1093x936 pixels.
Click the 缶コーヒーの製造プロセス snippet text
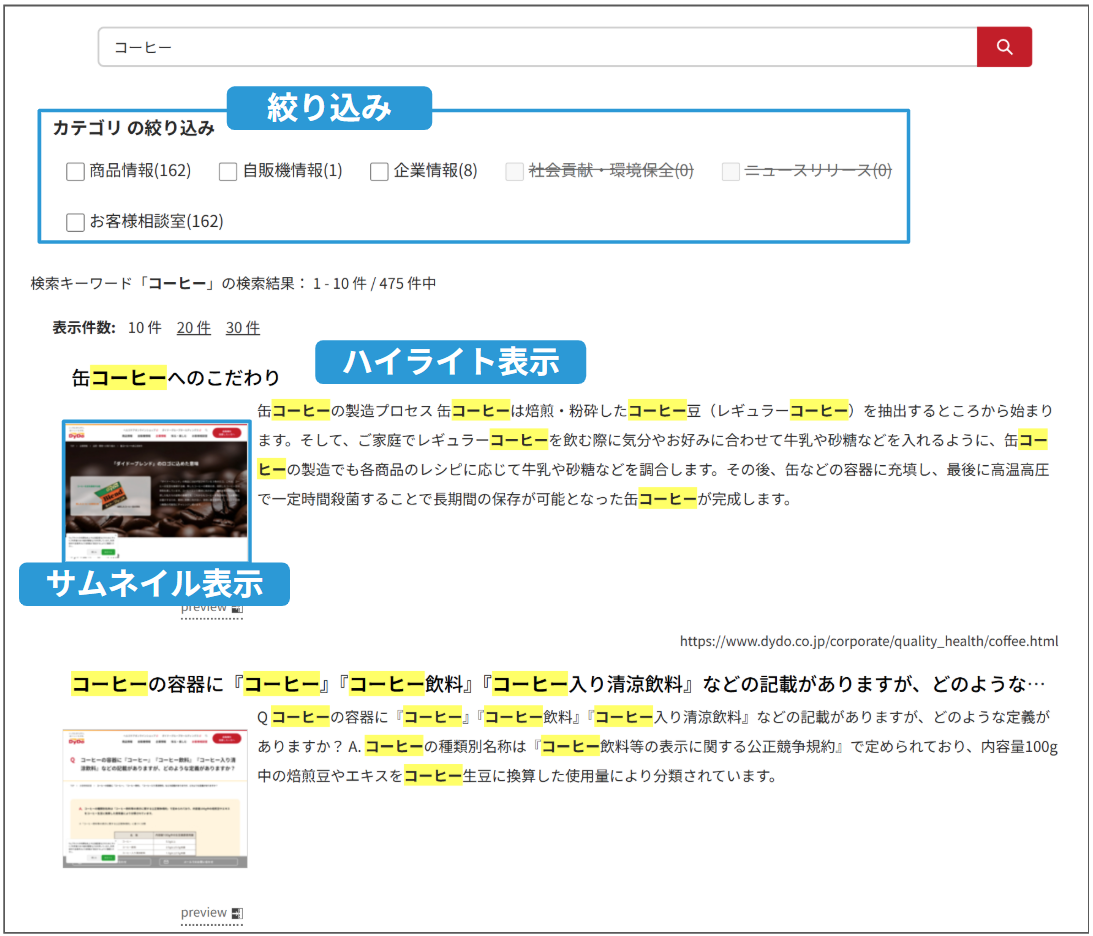coord(655,454)
